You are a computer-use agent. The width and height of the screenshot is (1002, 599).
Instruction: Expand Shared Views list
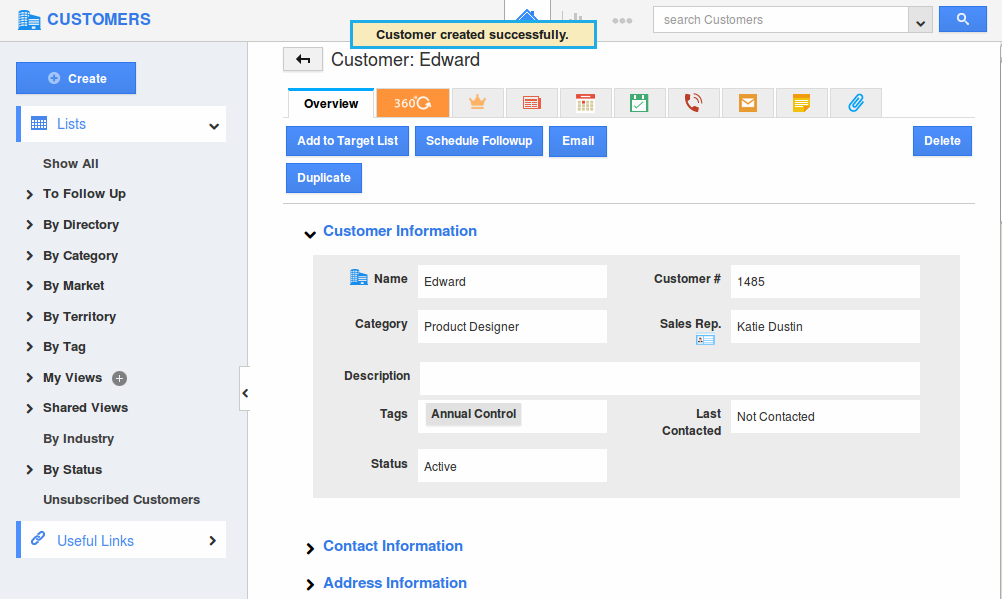tap(29, 408)
